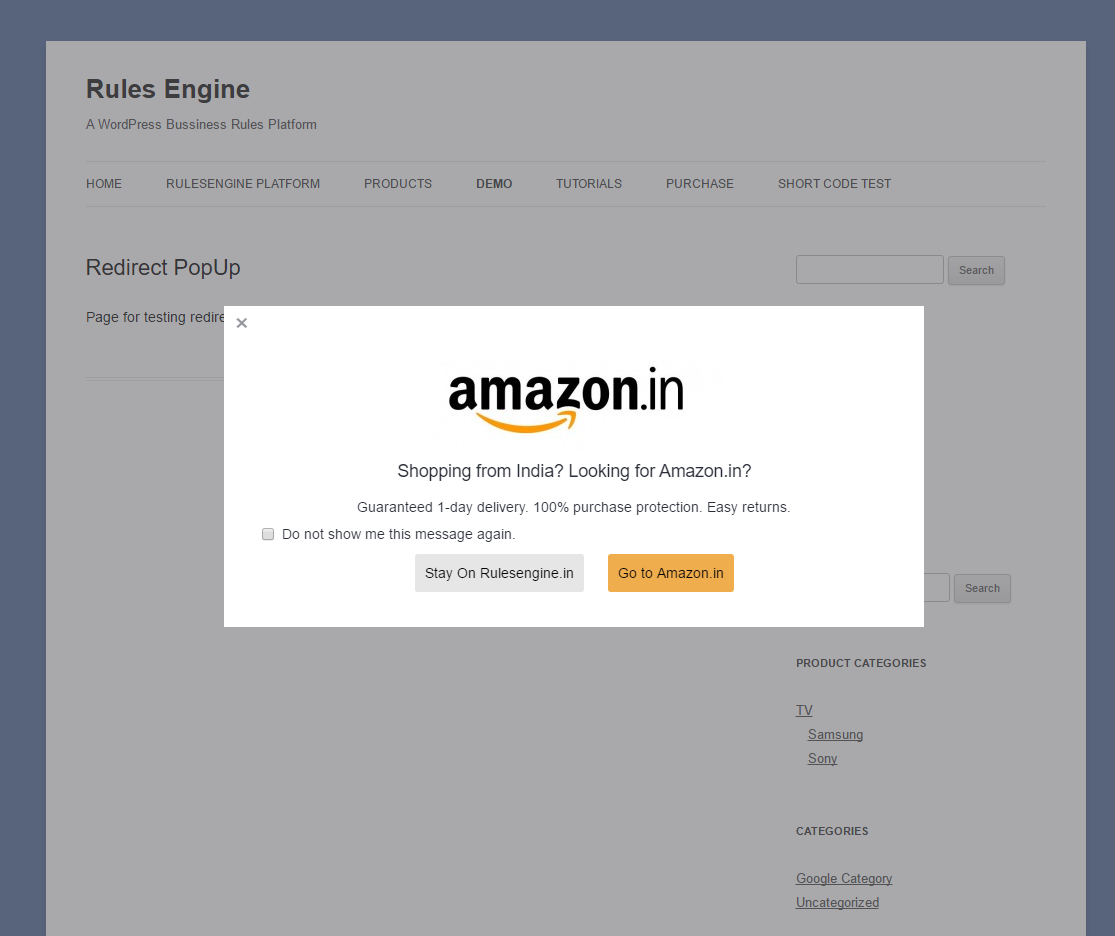Click the second Search button beside popup
Viewport: 1115px width, 936px height.
tap(982, 588)
